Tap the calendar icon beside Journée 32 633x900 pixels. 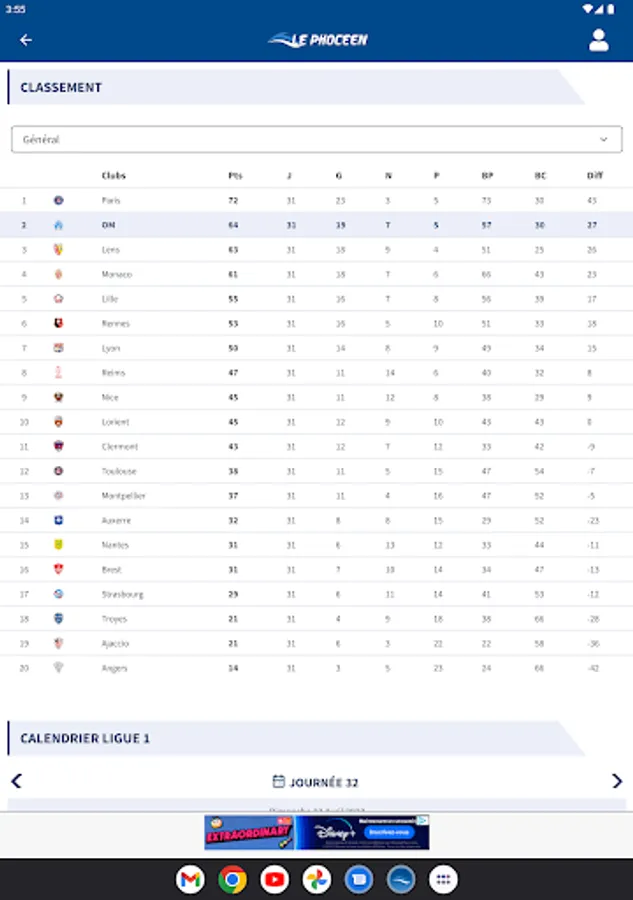[x=279, y=781]
